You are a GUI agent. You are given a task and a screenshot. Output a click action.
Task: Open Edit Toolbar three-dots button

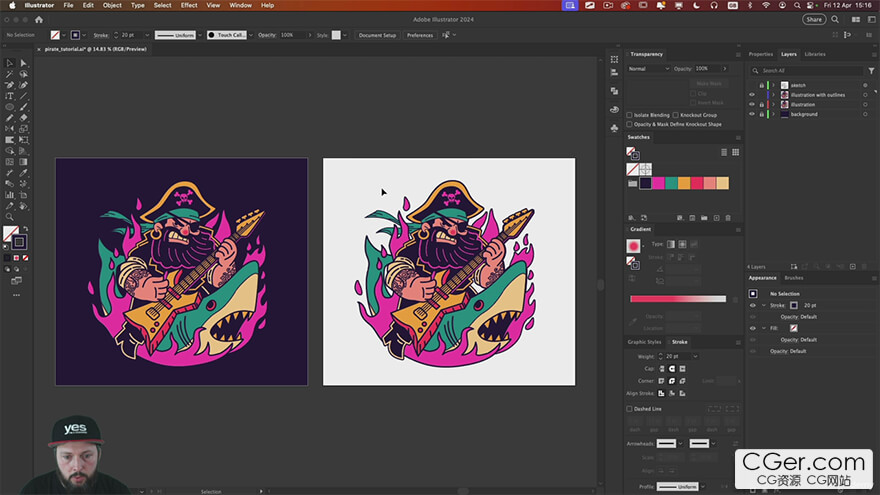[16, 295]
